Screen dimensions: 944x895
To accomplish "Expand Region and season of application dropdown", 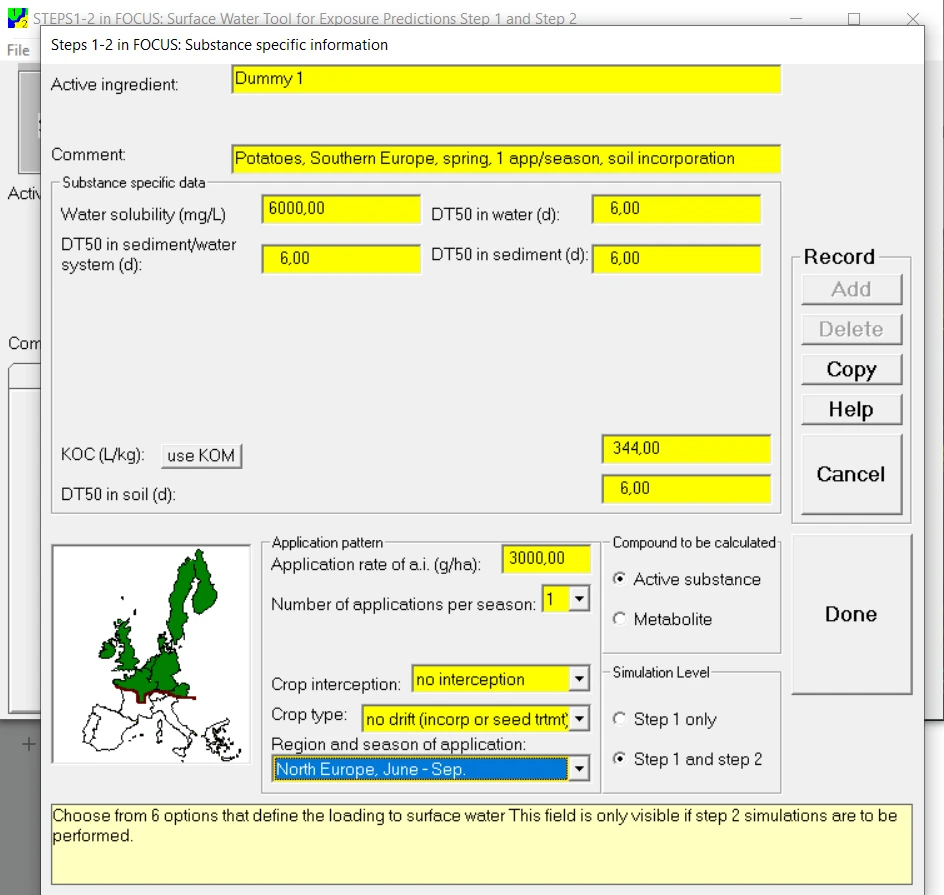I will (578, 768).
